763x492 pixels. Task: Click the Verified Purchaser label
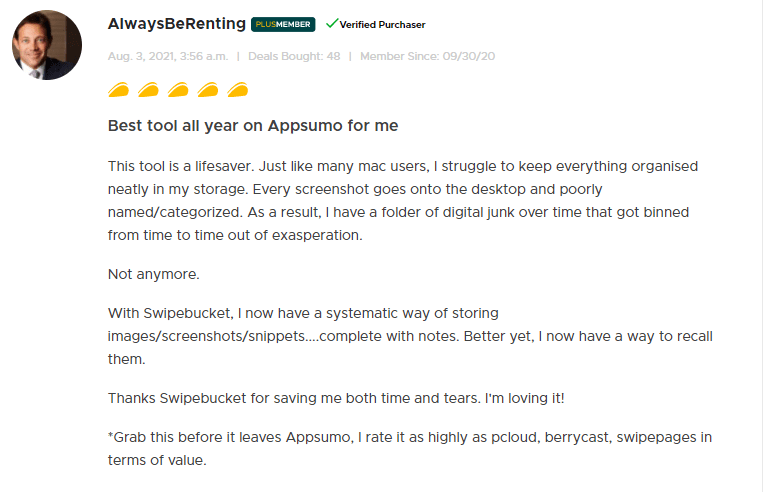(382, 24)
